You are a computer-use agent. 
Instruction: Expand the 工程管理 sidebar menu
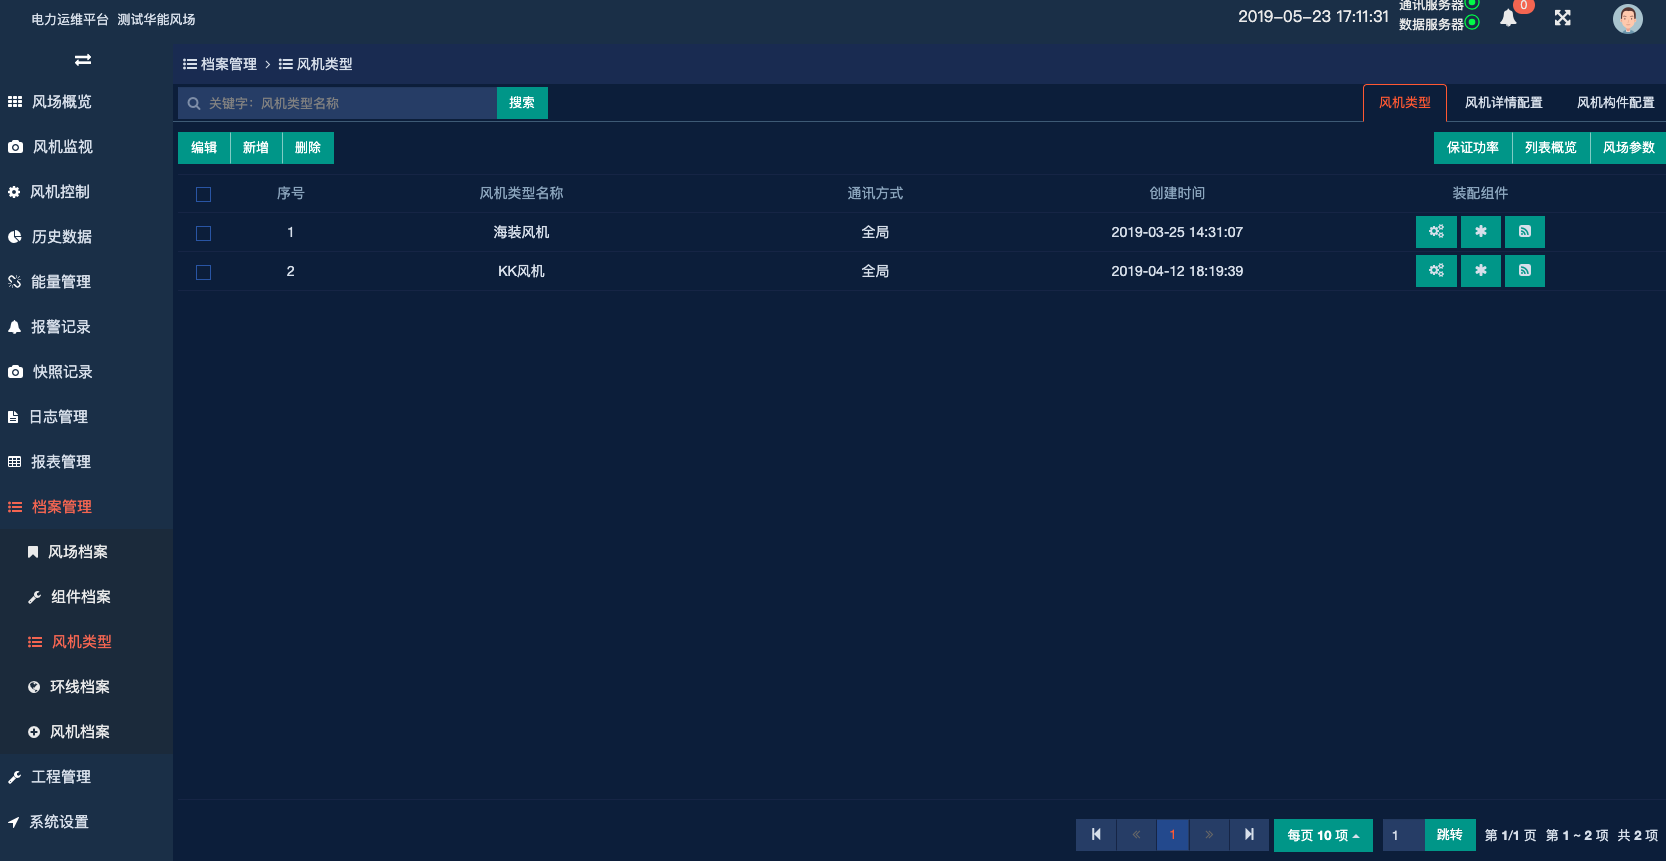tap(61, 777)
